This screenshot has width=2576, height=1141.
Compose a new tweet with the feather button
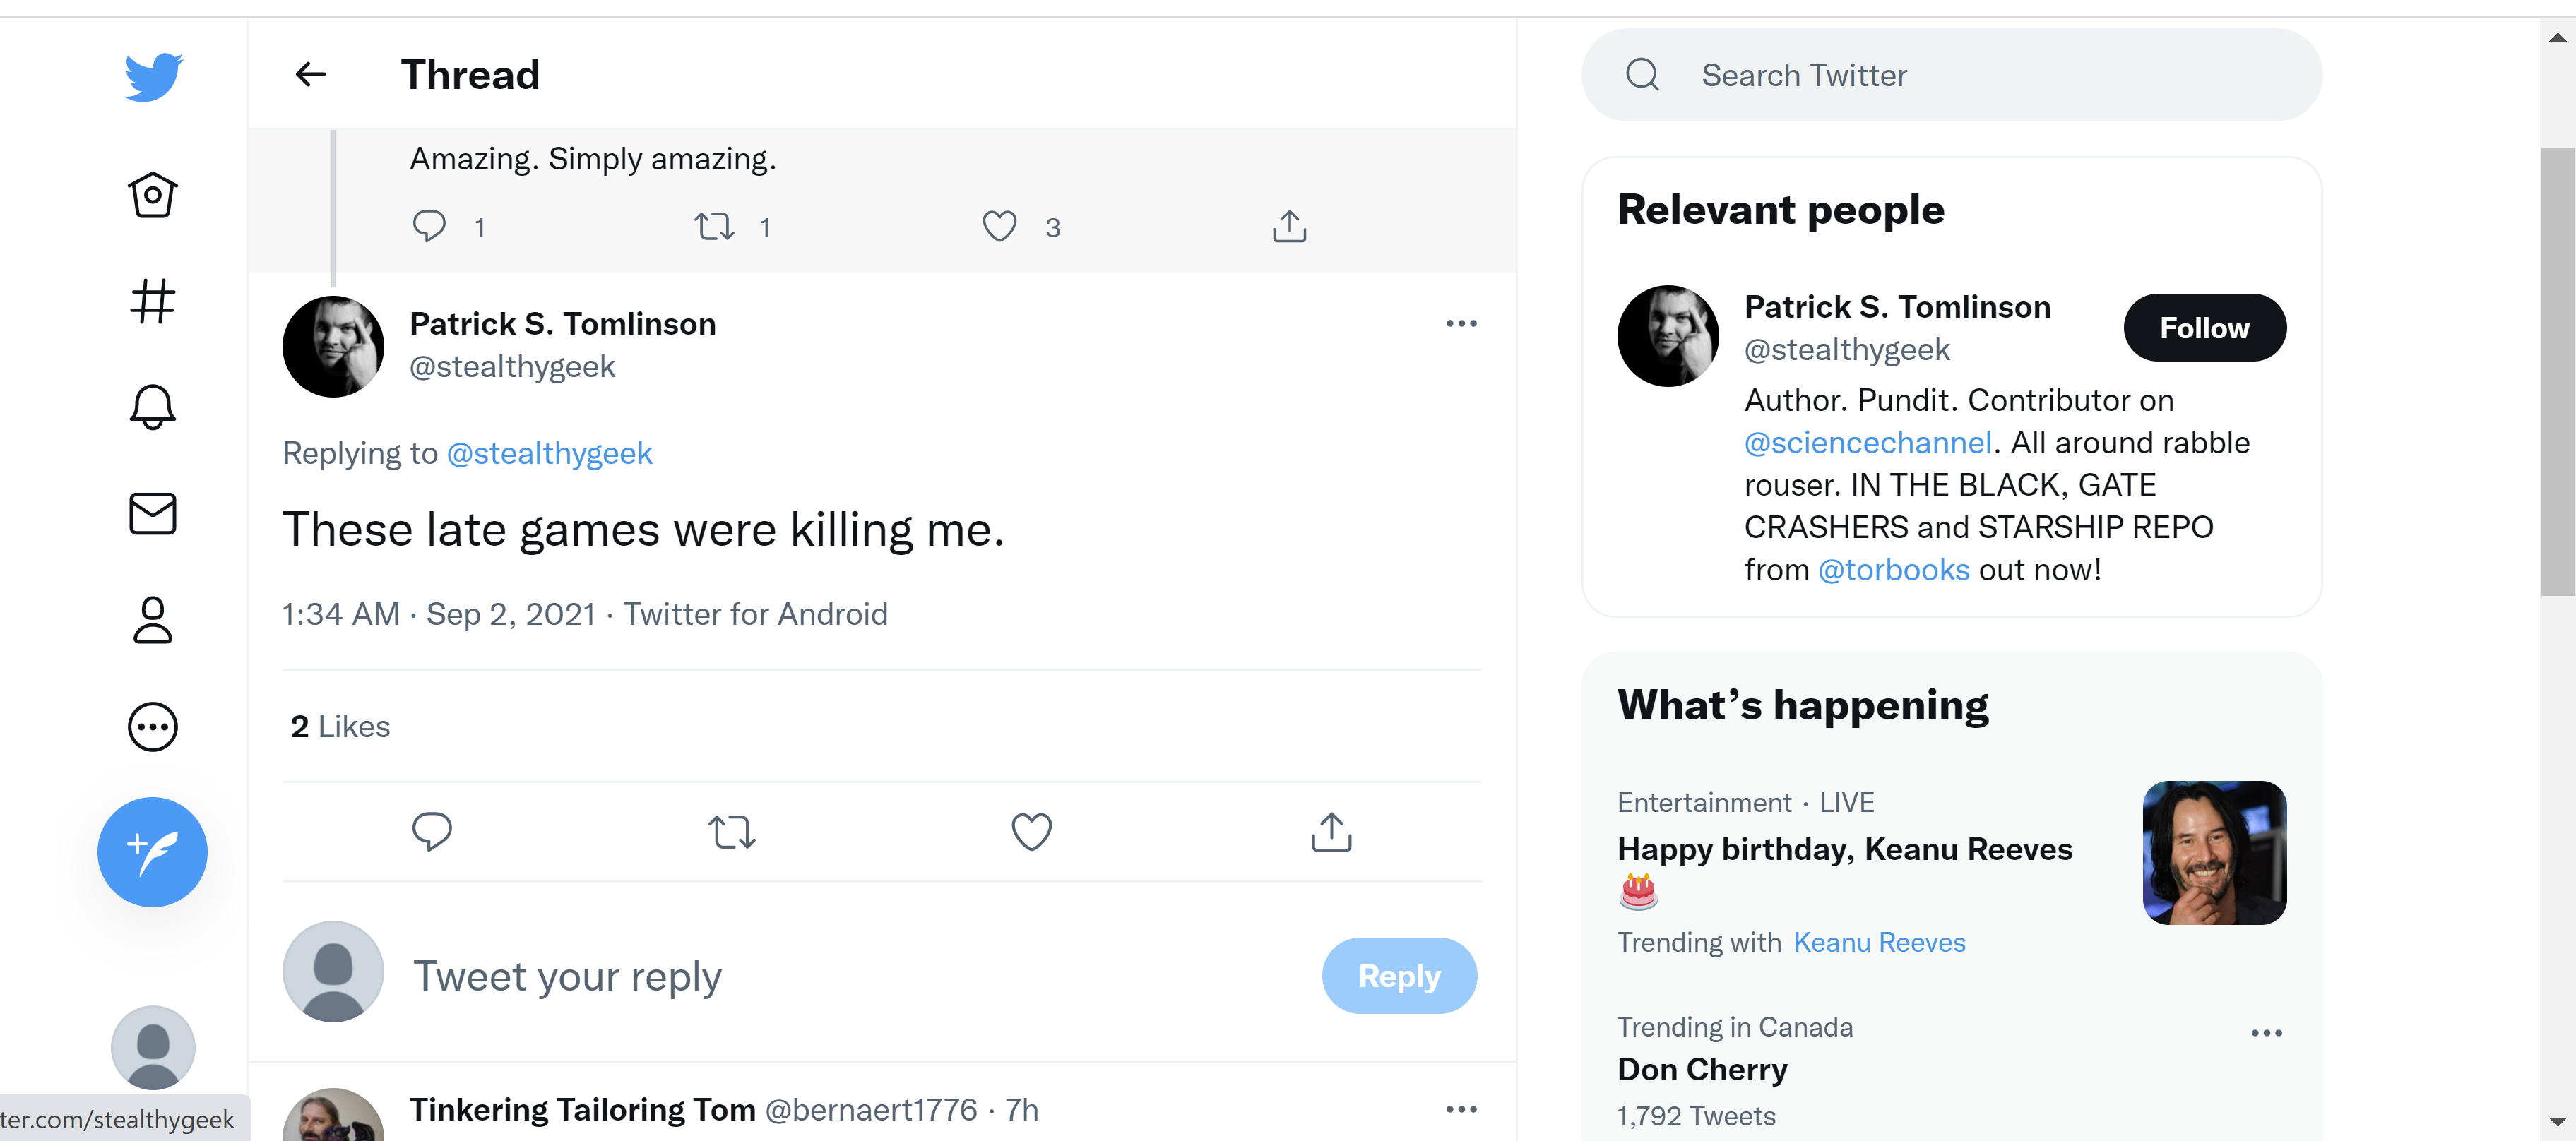click(153, 852)
